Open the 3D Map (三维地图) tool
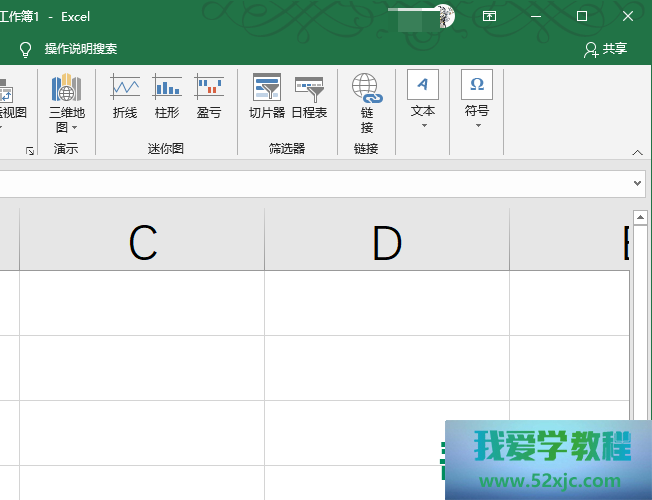The image size is (652, 500). point(67,102)
